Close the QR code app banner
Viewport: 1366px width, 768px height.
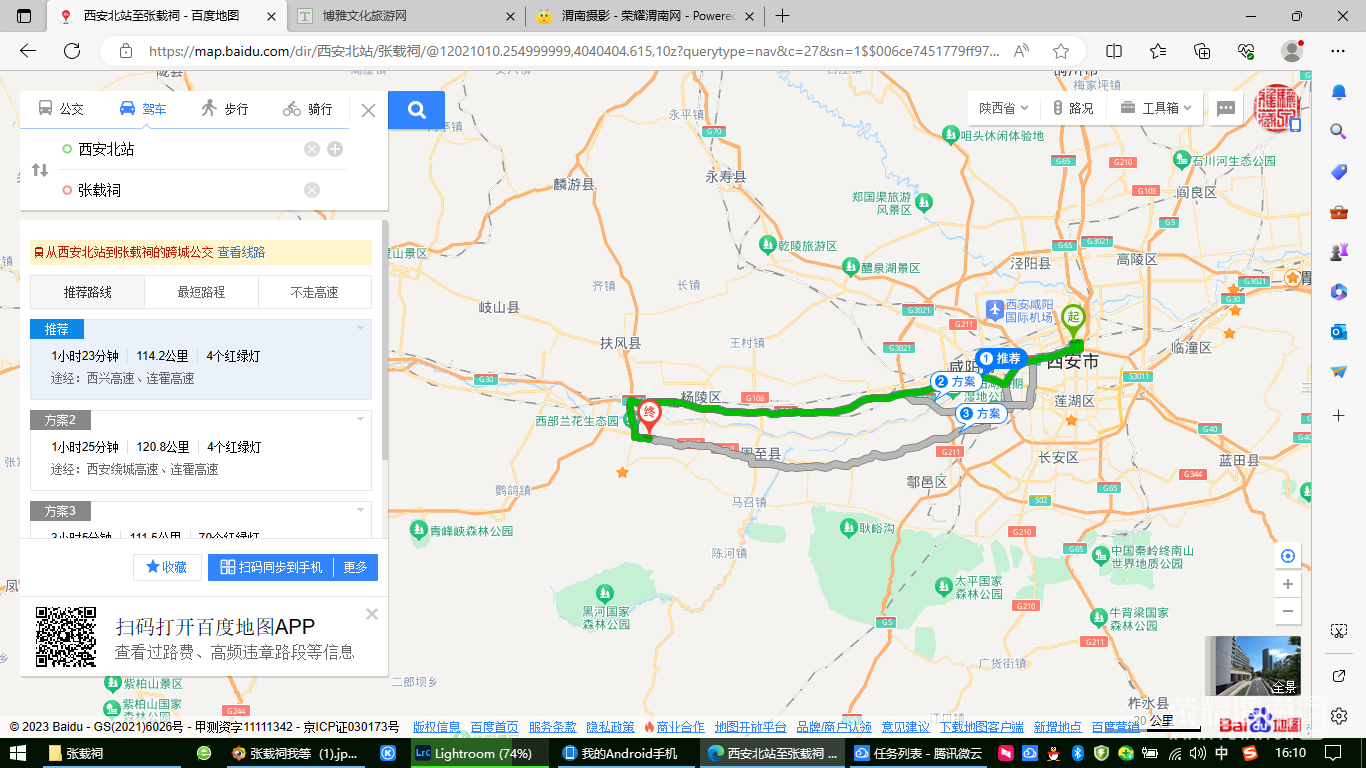372,614
